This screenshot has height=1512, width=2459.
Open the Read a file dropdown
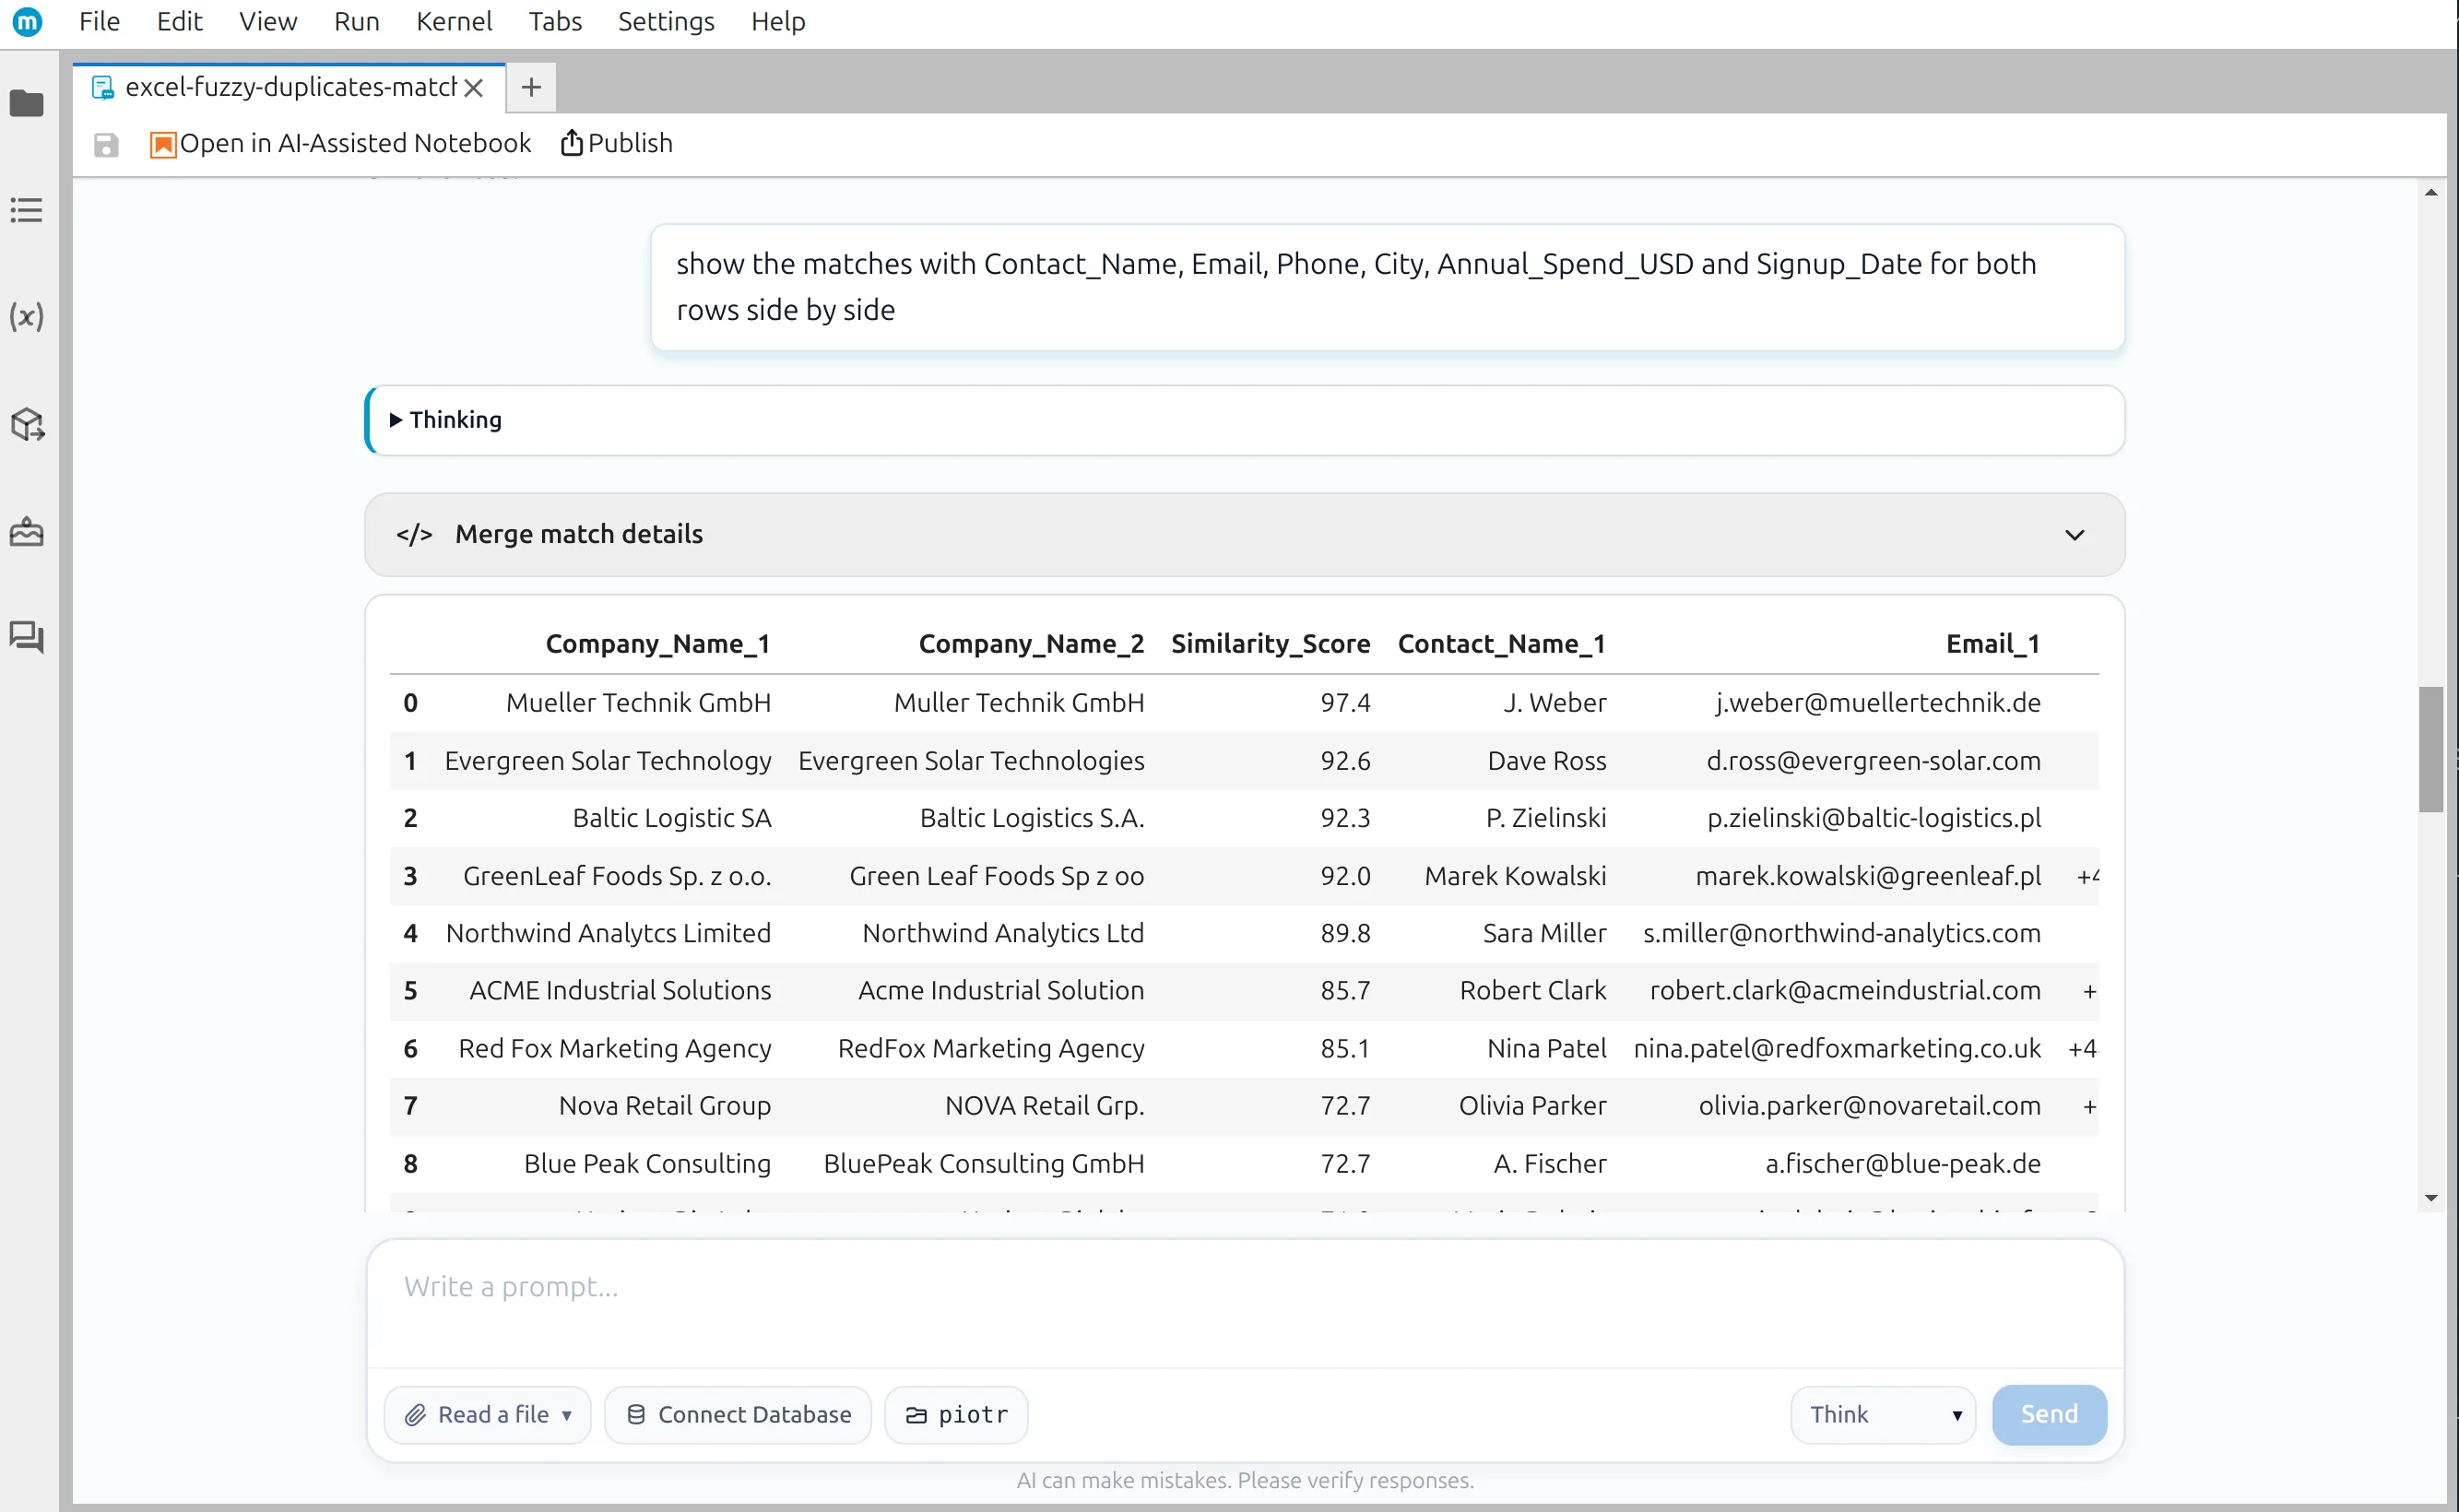[488, 1414]
